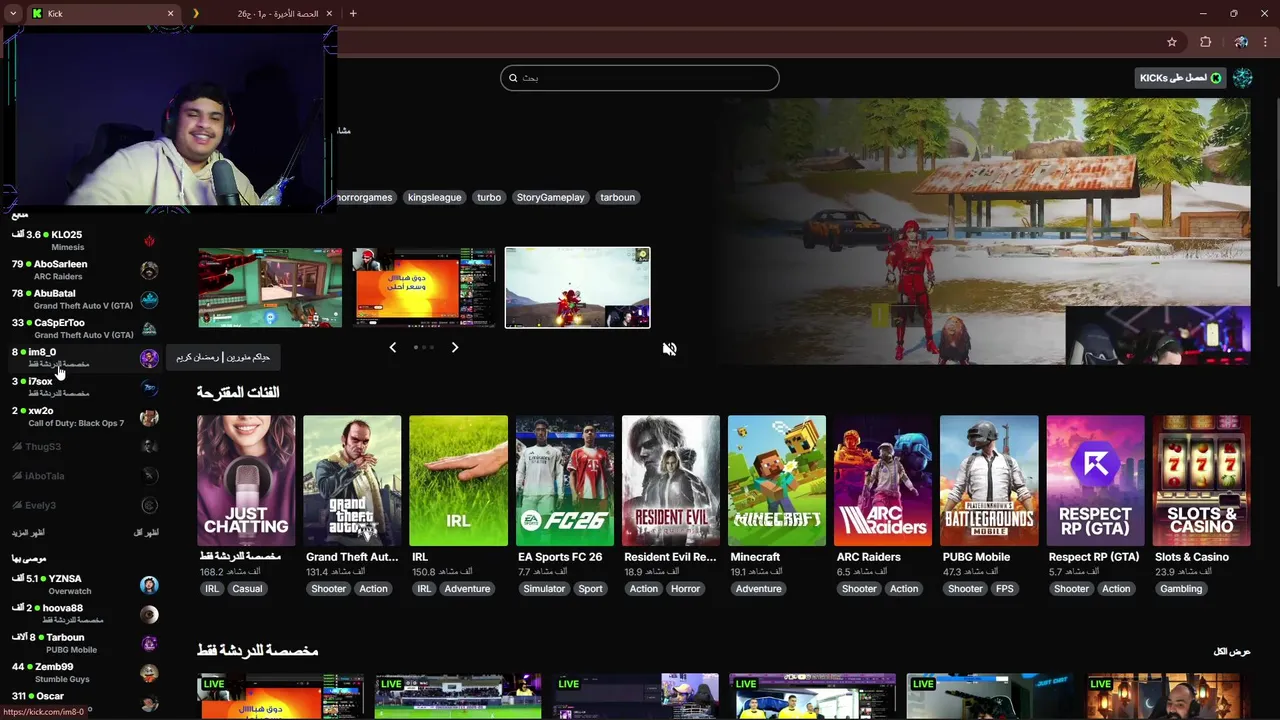Select the tarboun tag

(617, 197)
